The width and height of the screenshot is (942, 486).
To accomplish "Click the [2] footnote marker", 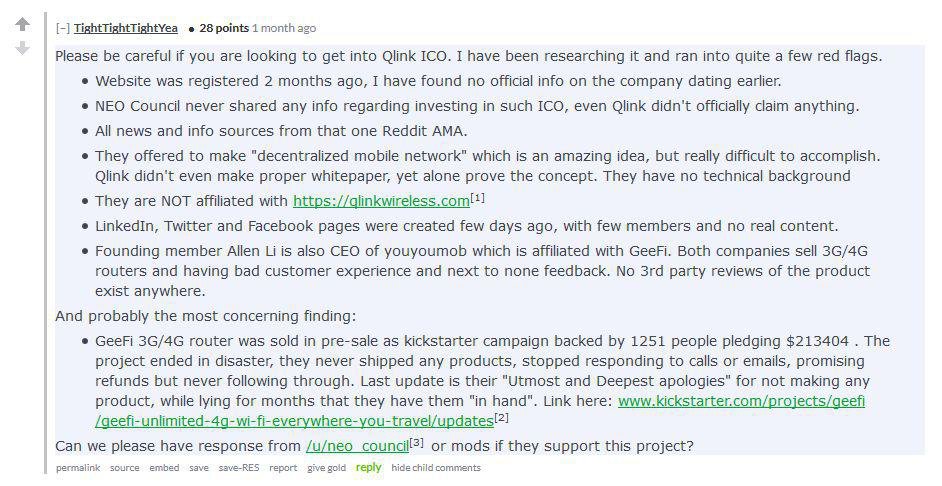I will point(501,418).
